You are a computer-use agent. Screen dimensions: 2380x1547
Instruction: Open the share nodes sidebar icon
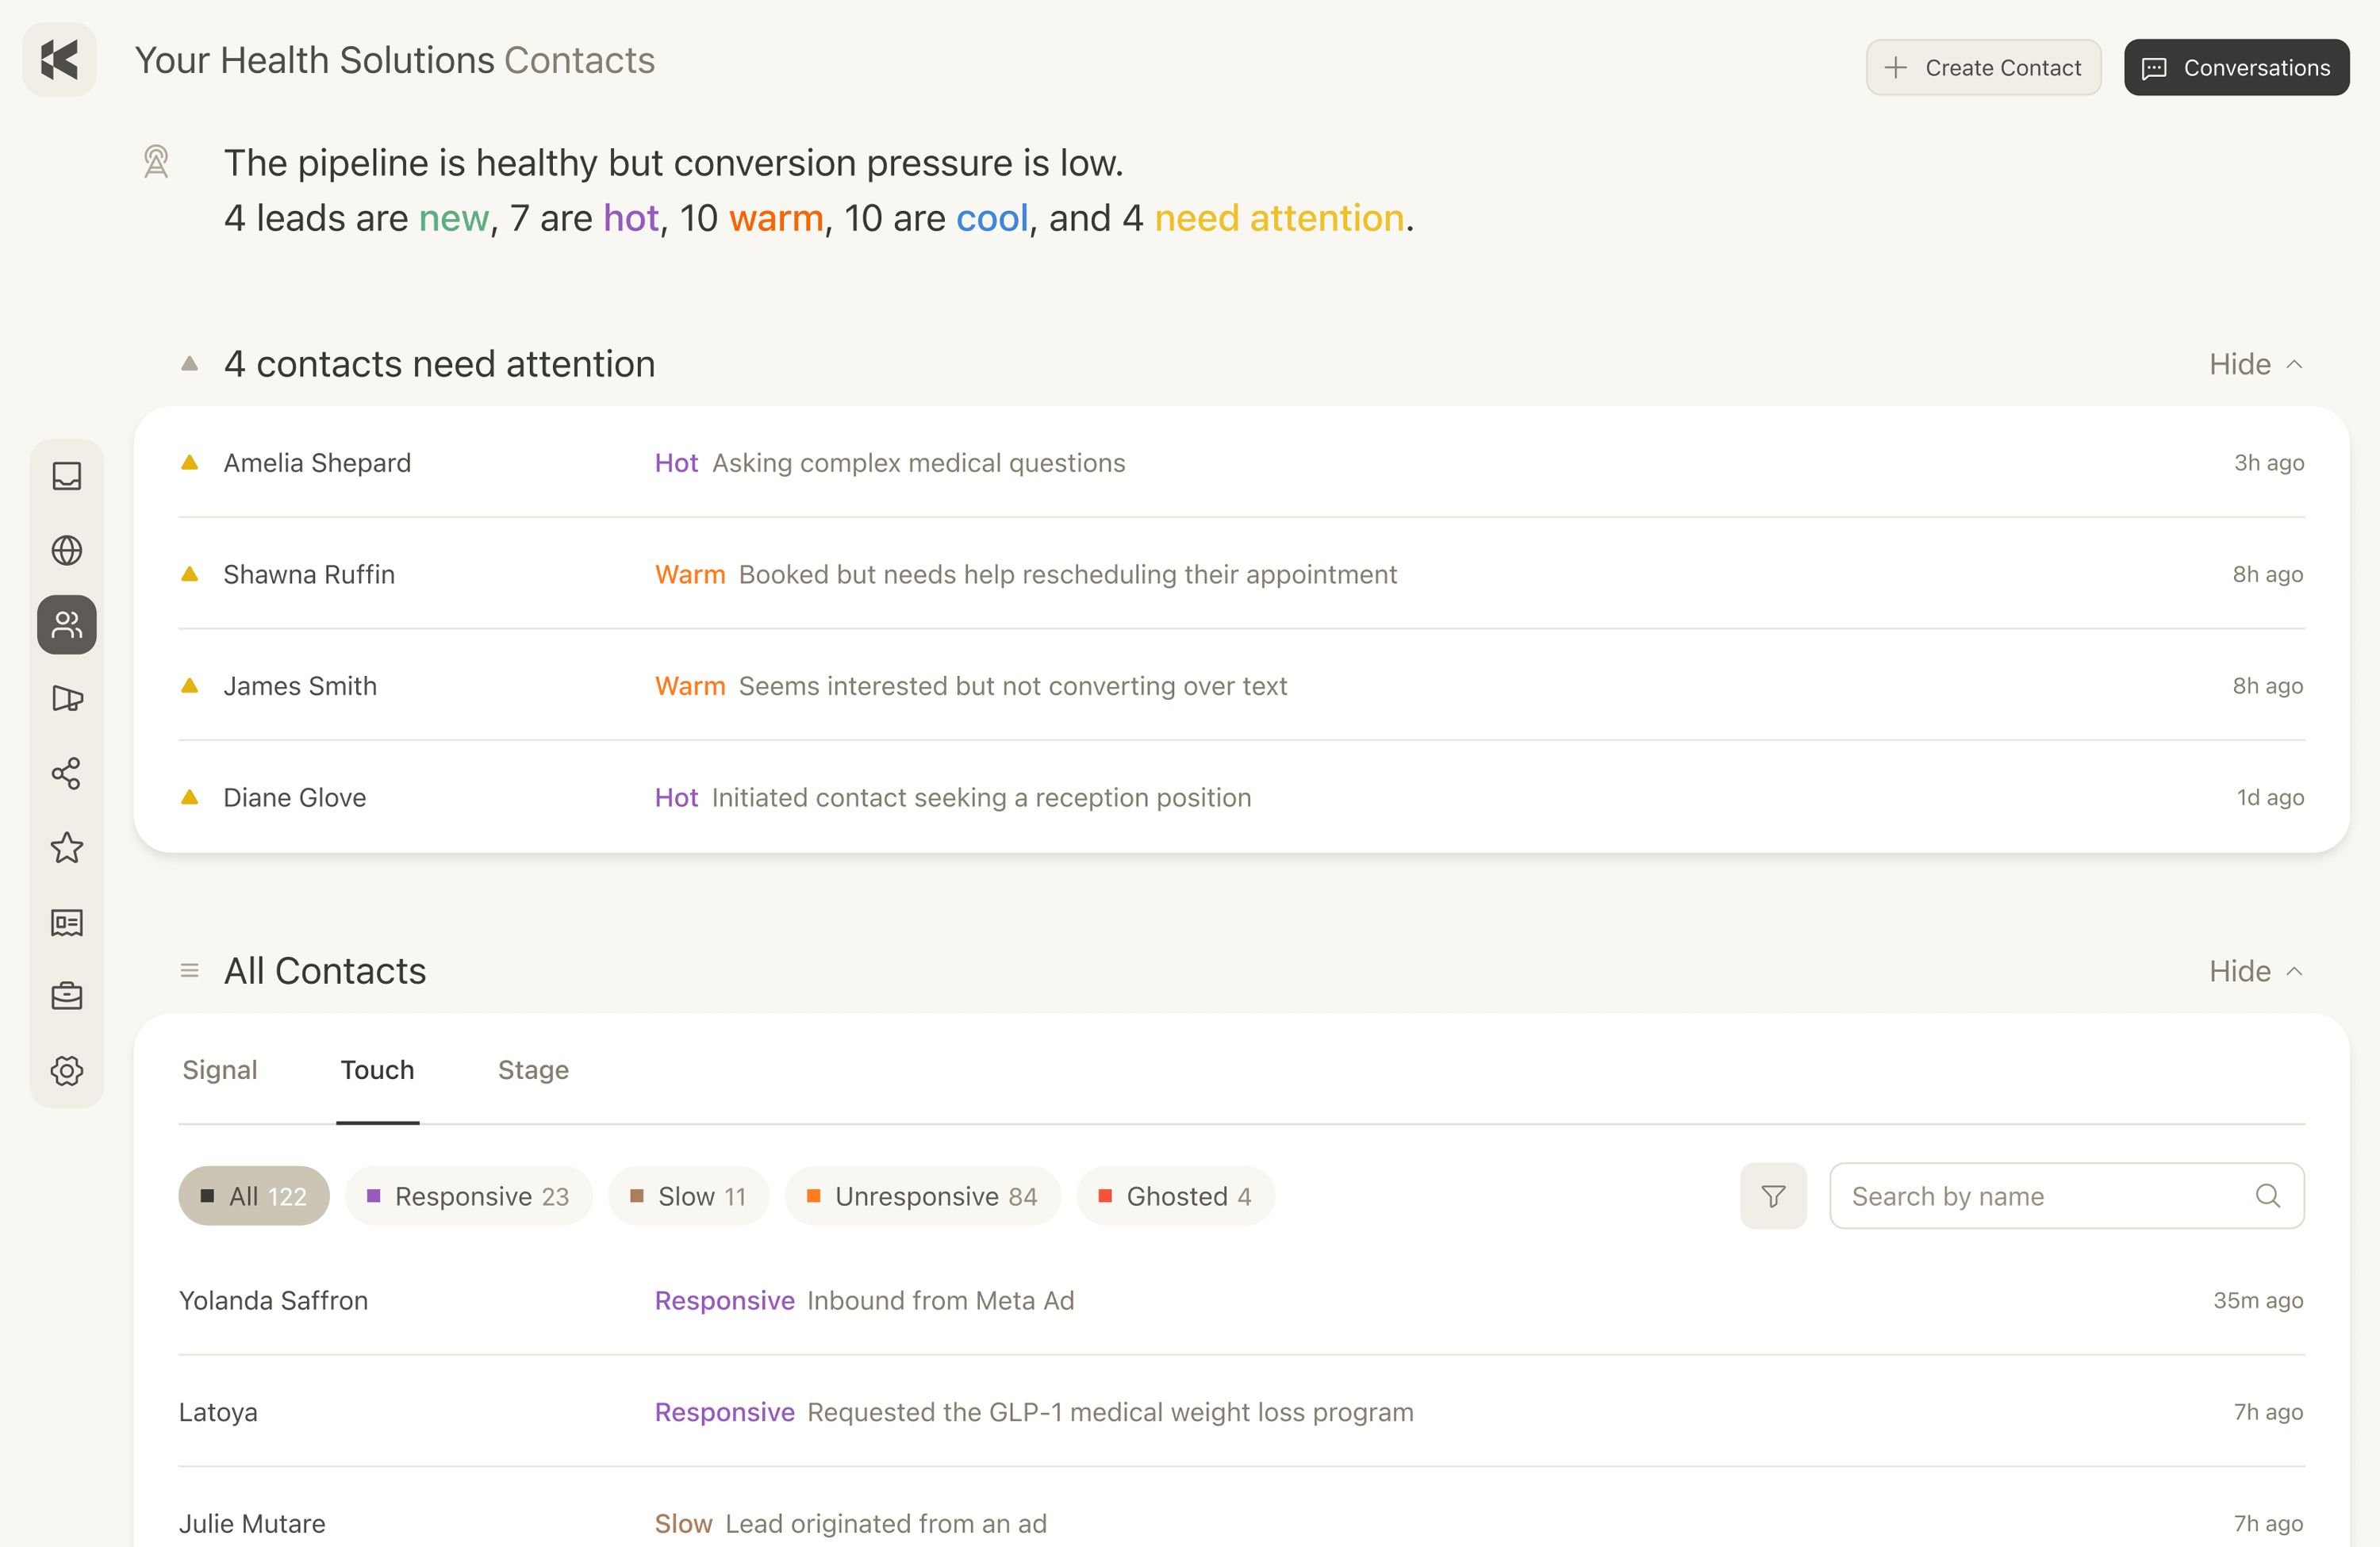(x=67, y=773)
